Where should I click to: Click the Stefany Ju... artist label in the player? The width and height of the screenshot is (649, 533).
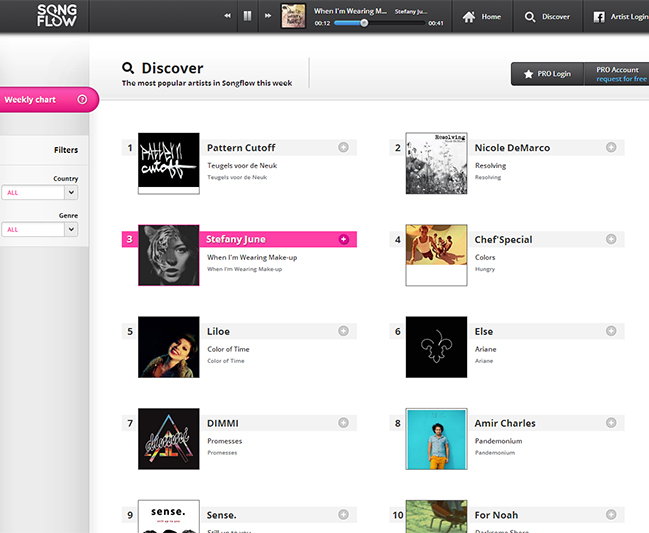coord(411,12)
